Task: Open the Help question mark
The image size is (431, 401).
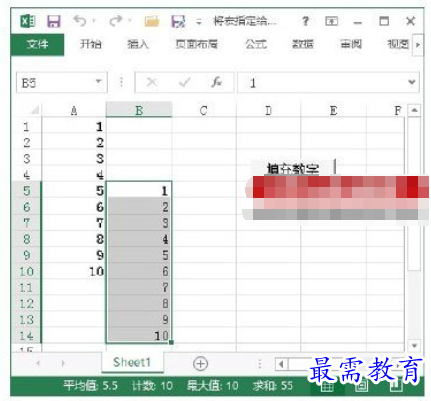Action: point(305,22)
